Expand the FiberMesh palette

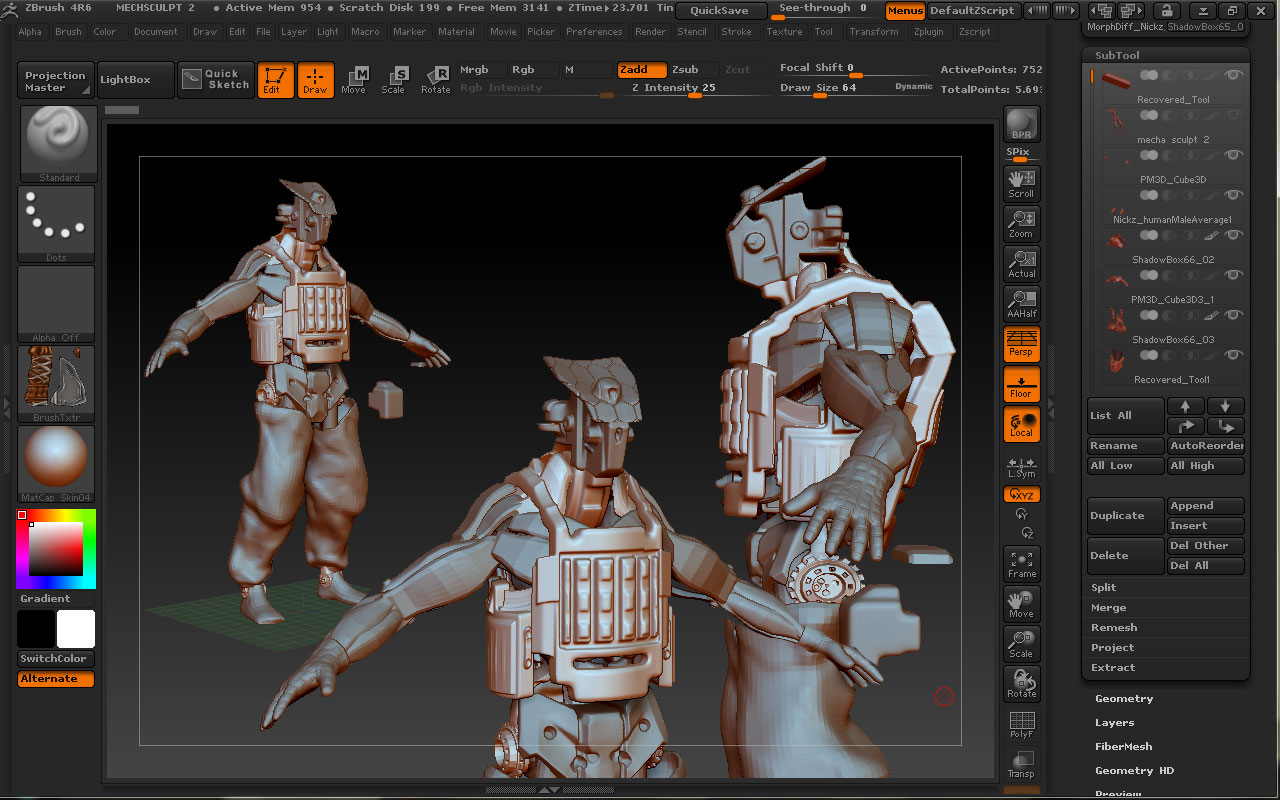1123,747
